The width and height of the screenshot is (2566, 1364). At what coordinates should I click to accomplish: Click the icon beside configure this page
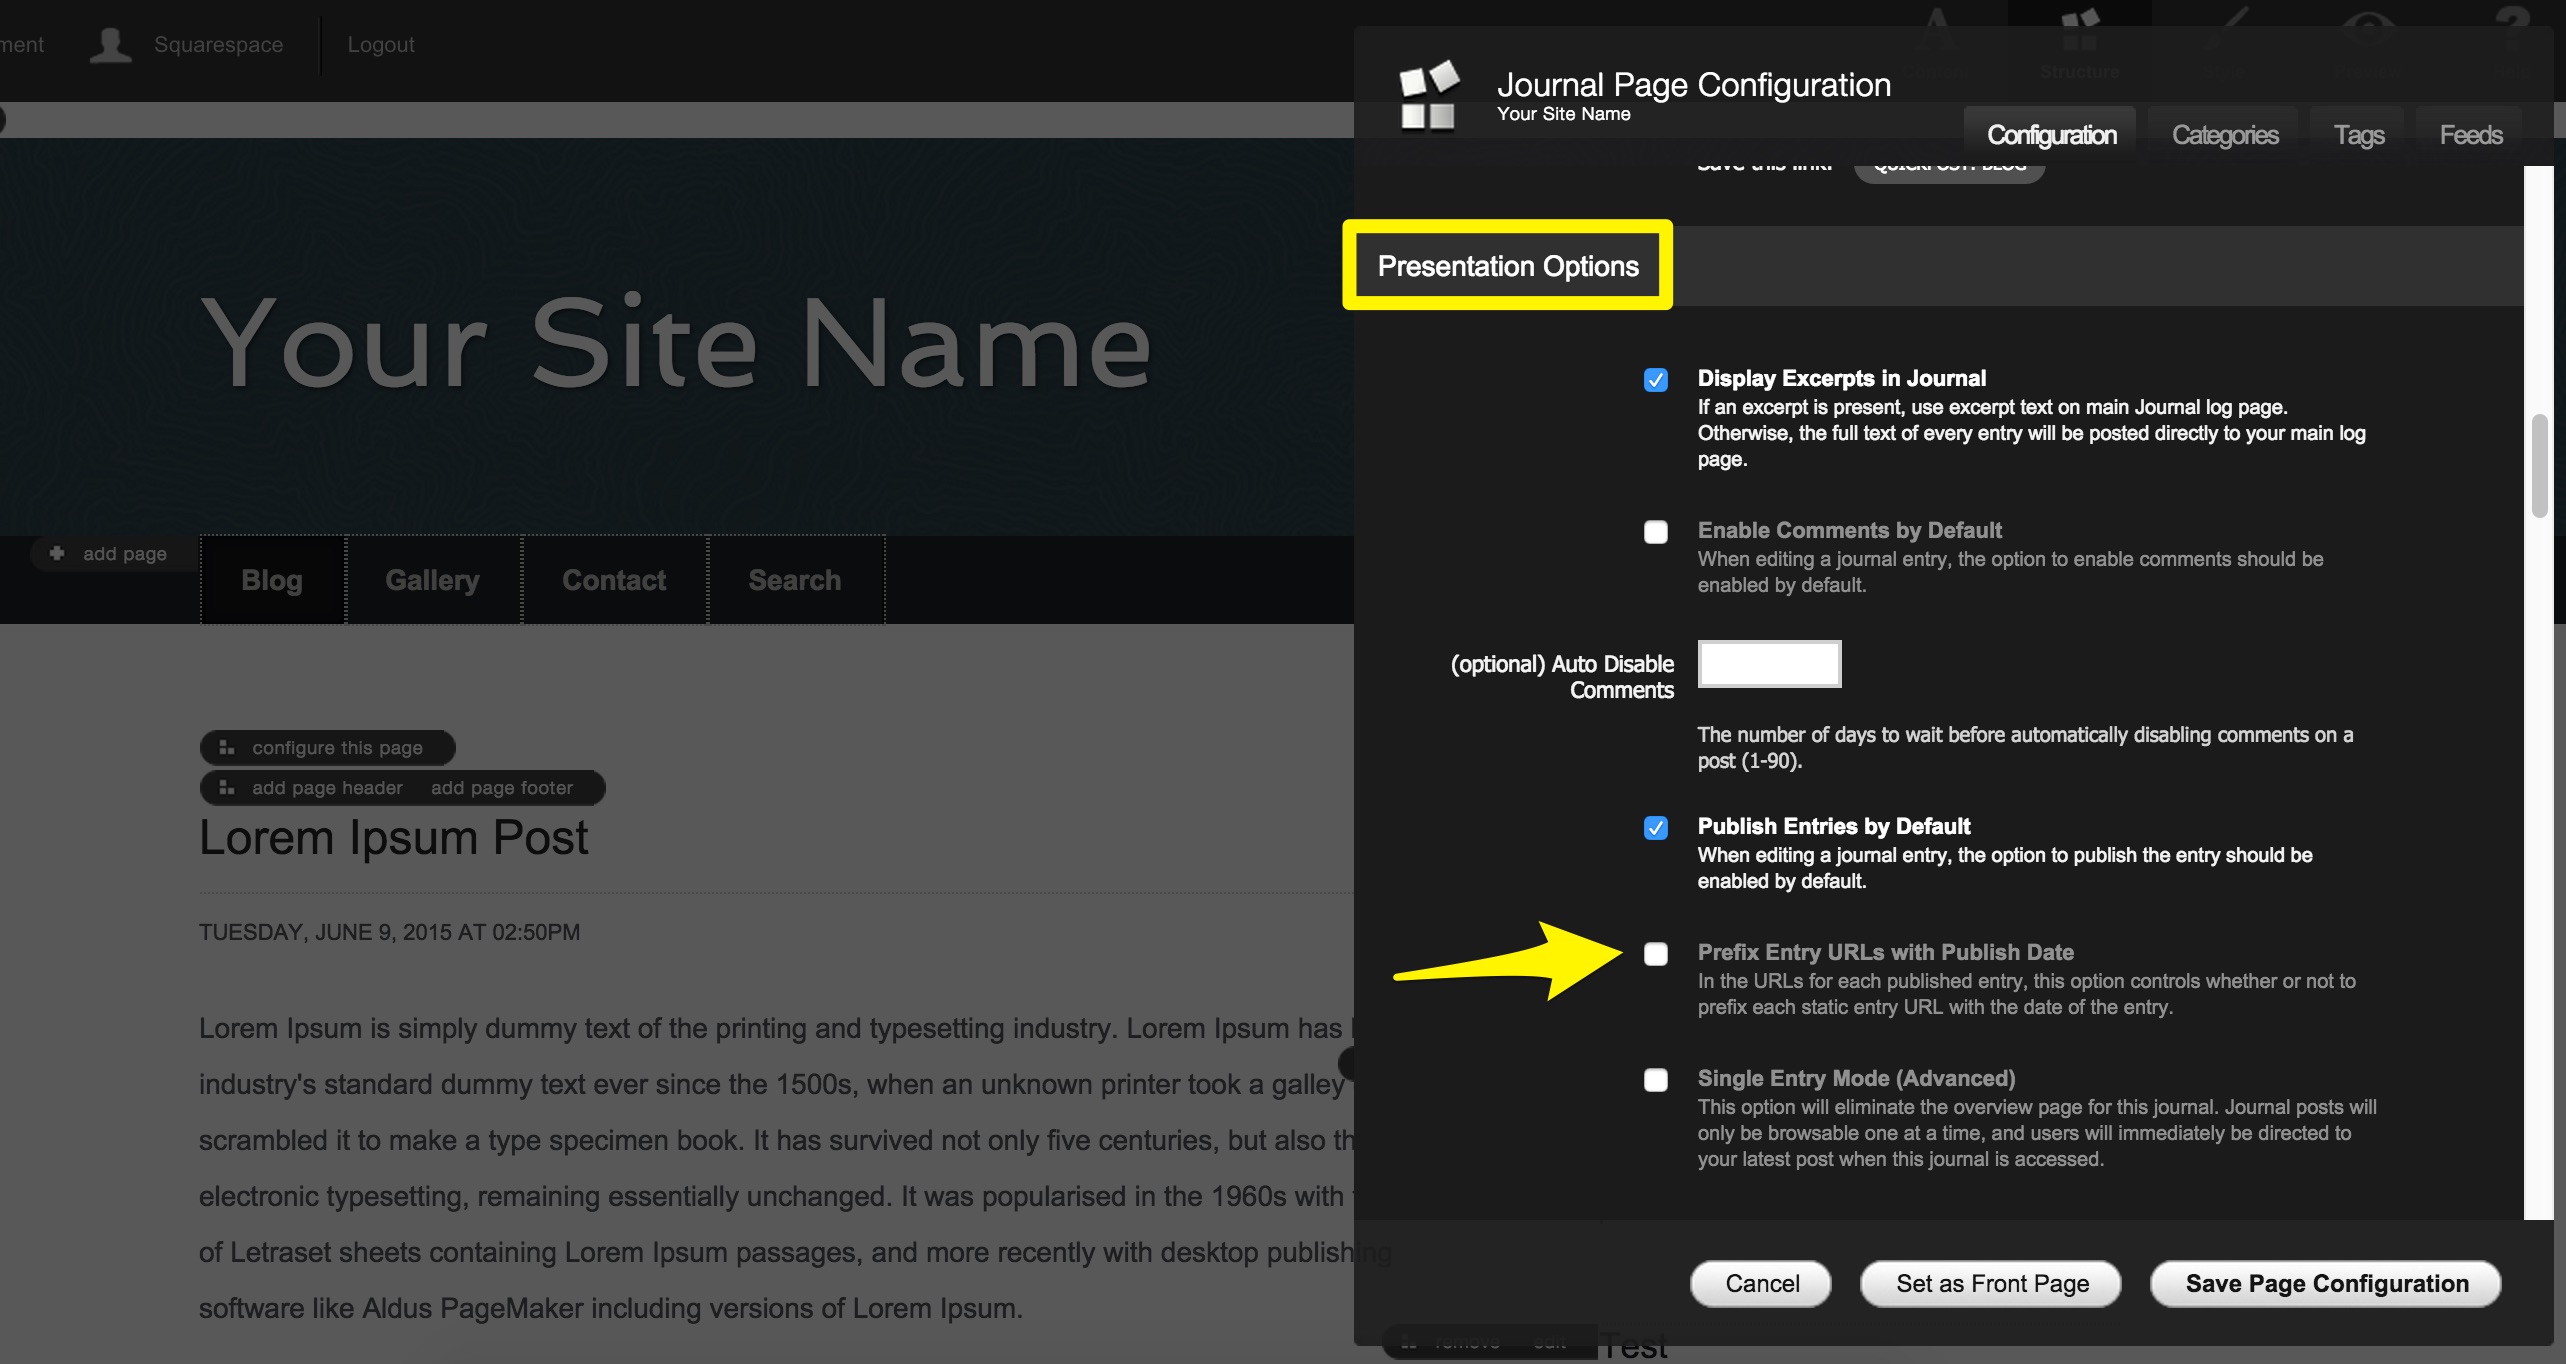[227, 747]
